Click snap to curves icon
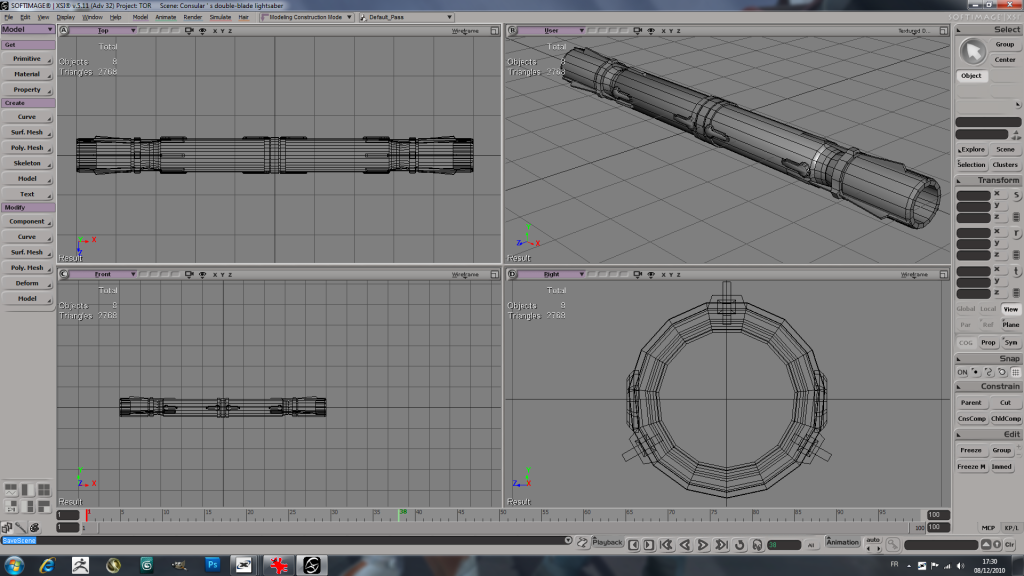1024x576 pixels. click(x=989, y=372)
